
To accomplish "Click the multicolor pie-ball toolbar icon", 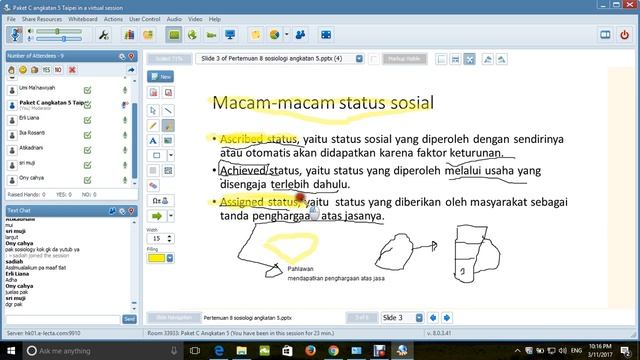I will (x=274, y=35).
